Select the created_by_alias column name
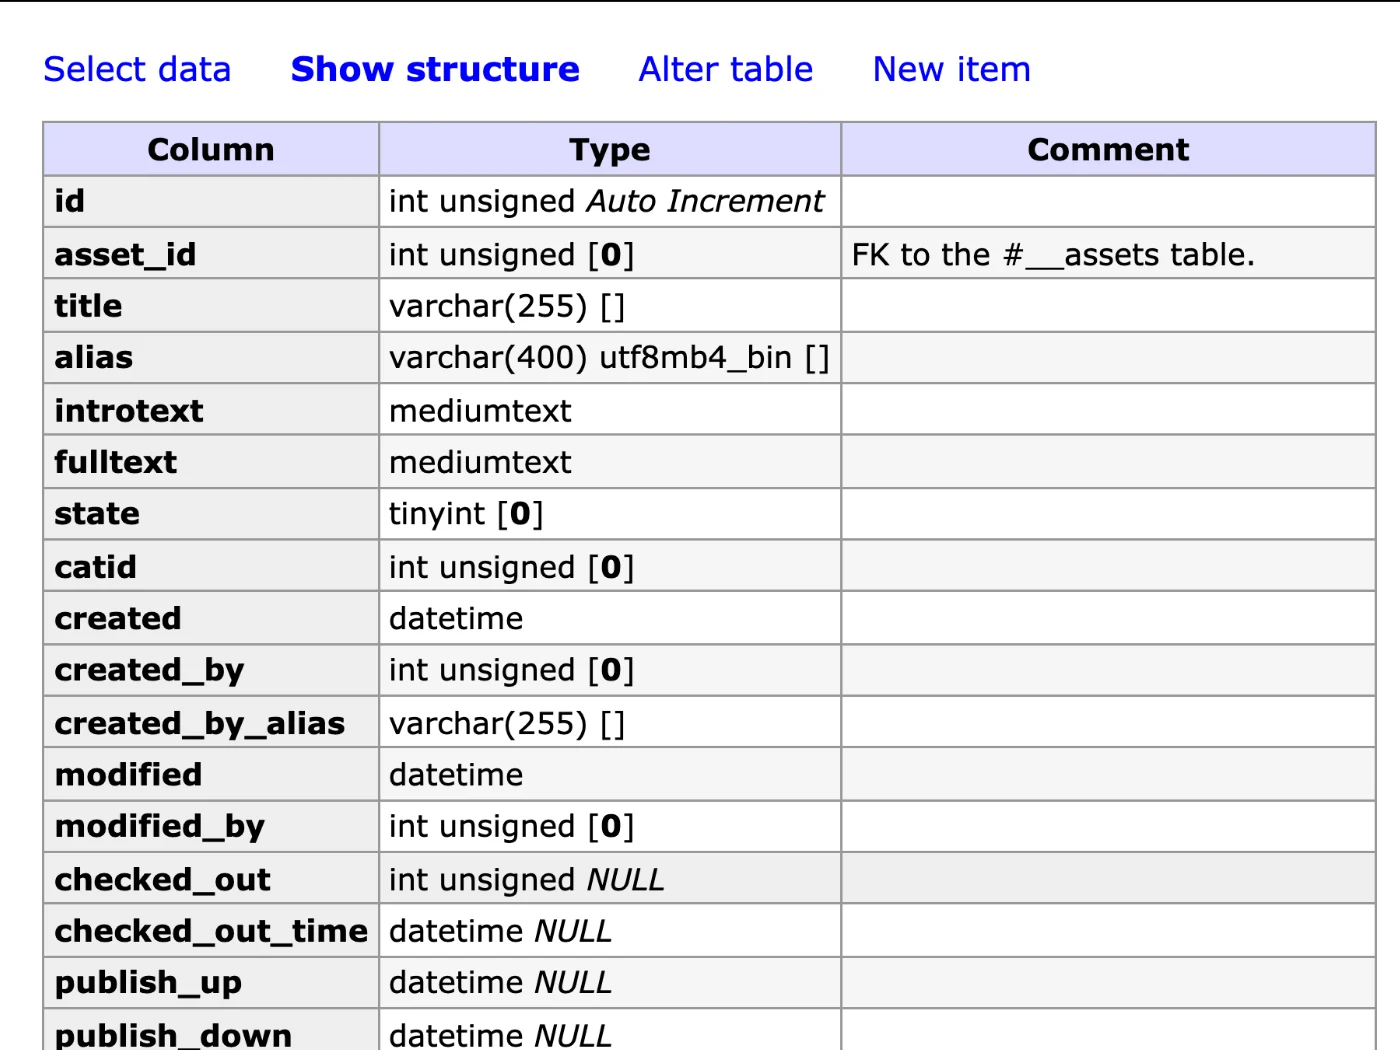The image size is (1400, 1050). [x=200, y=723]
